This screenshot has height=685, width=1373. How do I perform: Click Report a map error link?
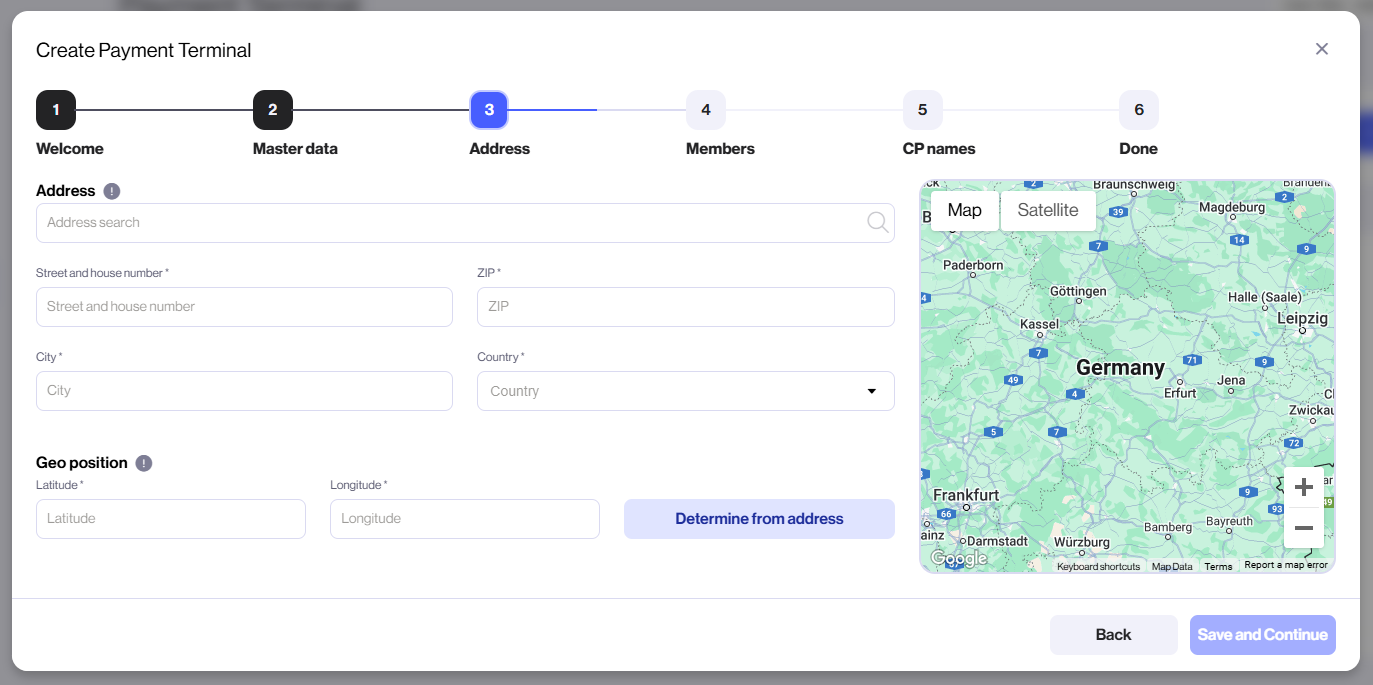[1284, 565]
